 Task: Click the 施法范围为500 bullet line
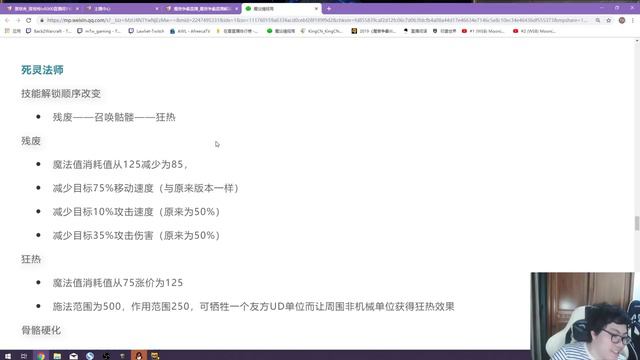253,307
